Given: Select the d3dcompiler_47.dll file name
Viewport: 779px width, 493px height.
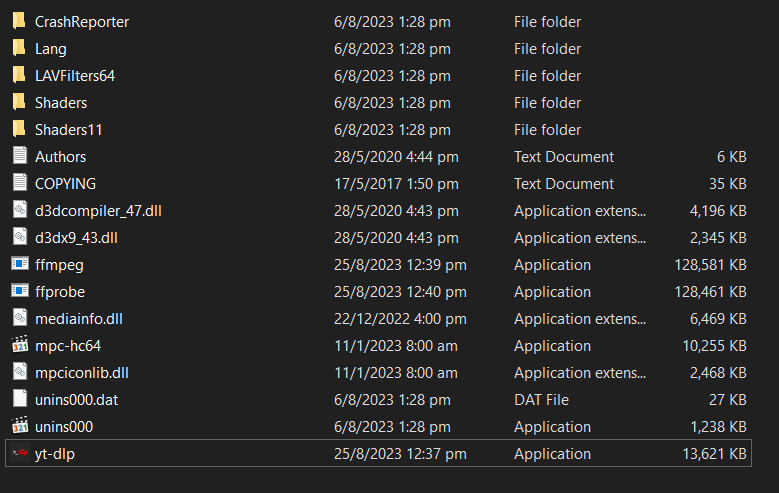Looking at the screenshot, I should 98,211.
